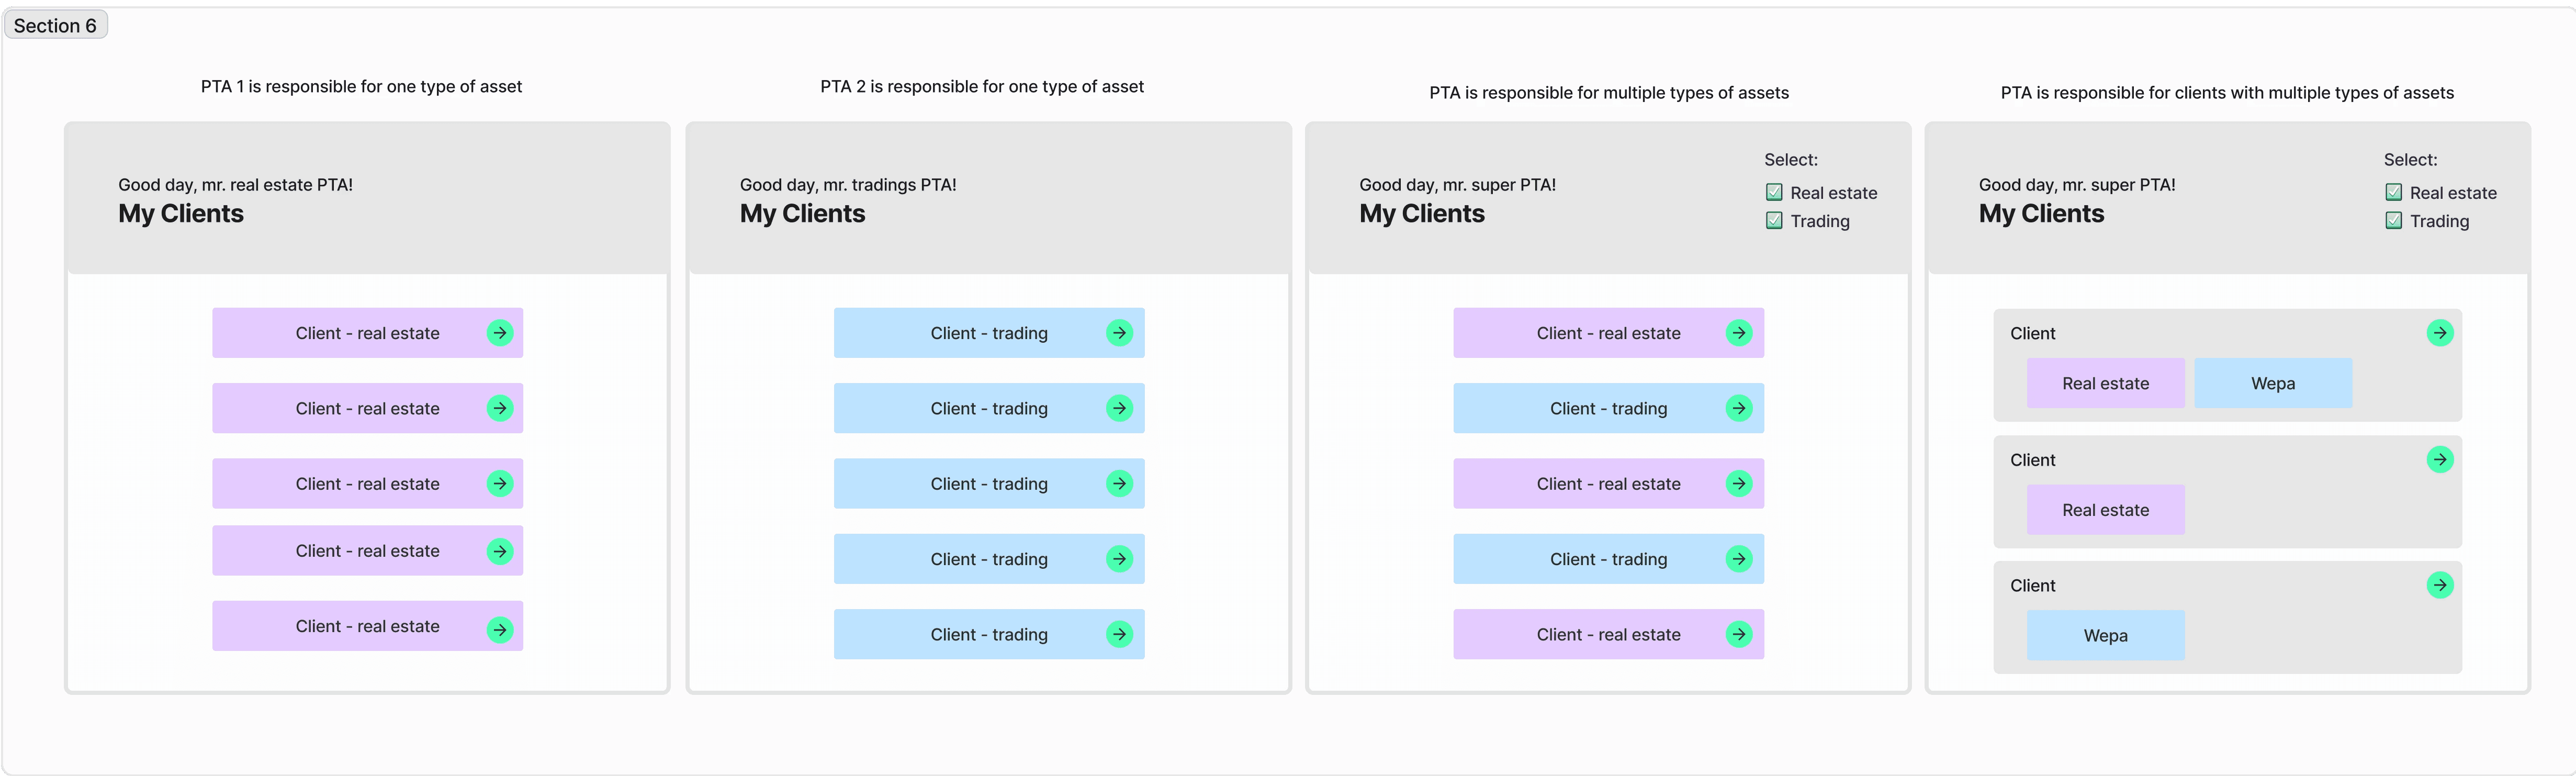Click arrow on client with only Wepa tag

tap(2440, 585)
